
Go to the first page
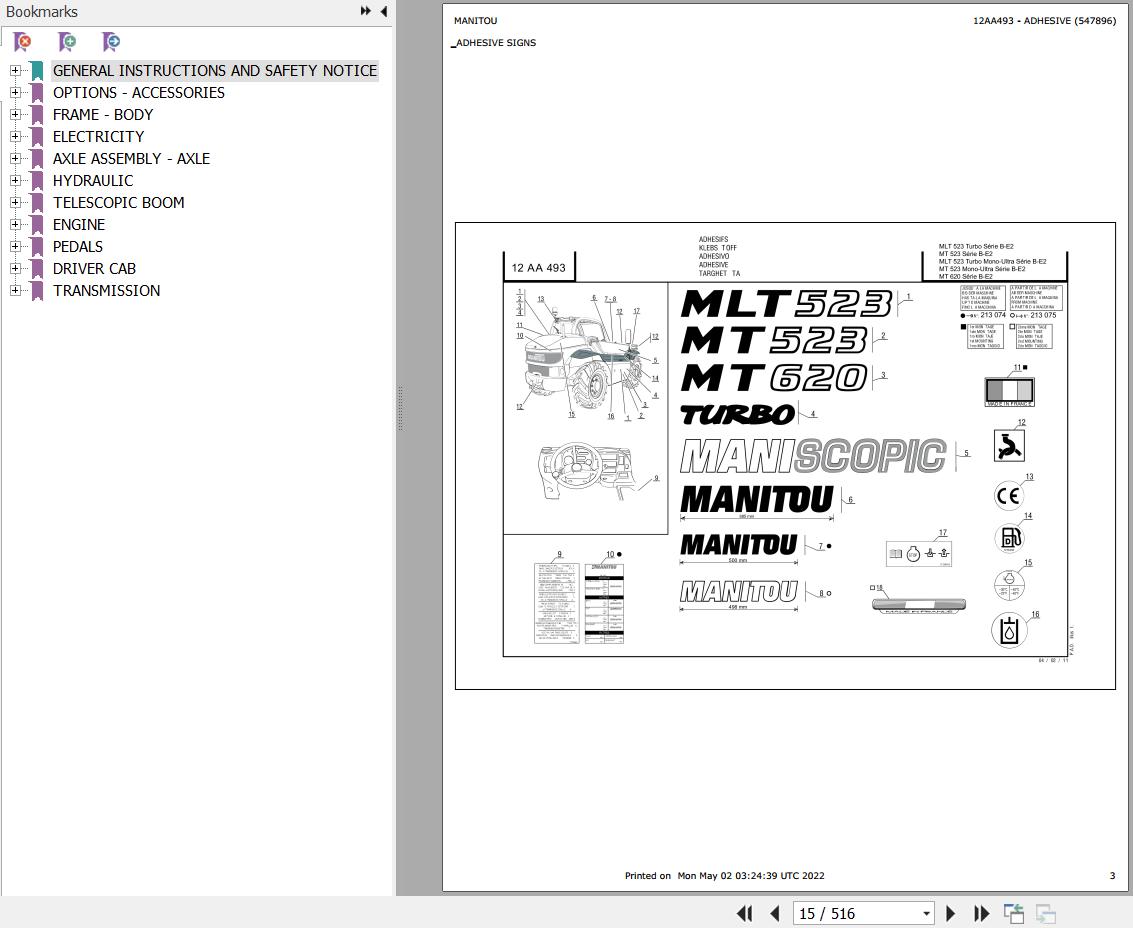744,914
